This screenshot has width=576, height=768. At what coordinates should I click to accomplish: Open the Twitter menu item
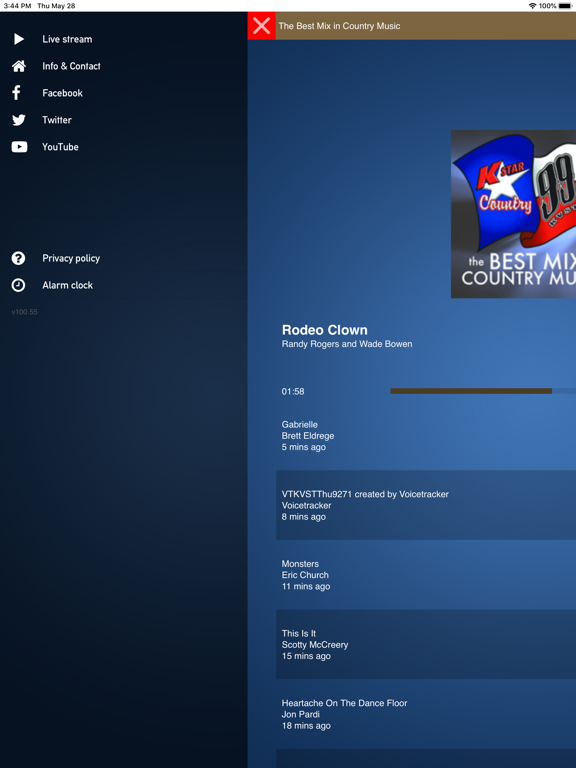coord(123,120)
